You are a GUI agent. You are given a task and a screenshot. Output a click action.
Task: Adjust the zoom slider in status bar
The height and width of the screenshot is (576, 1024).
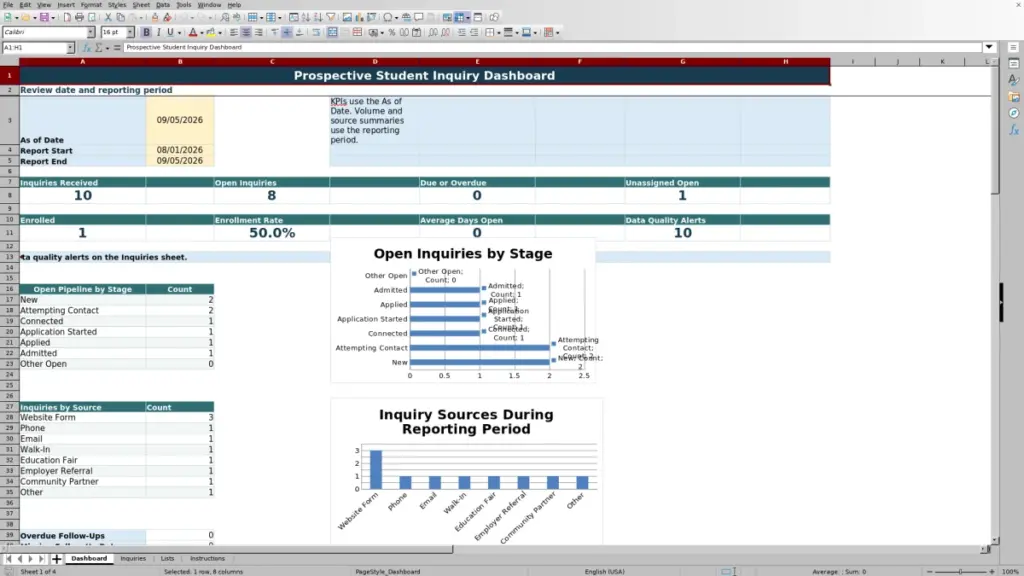tap(961, 571)
